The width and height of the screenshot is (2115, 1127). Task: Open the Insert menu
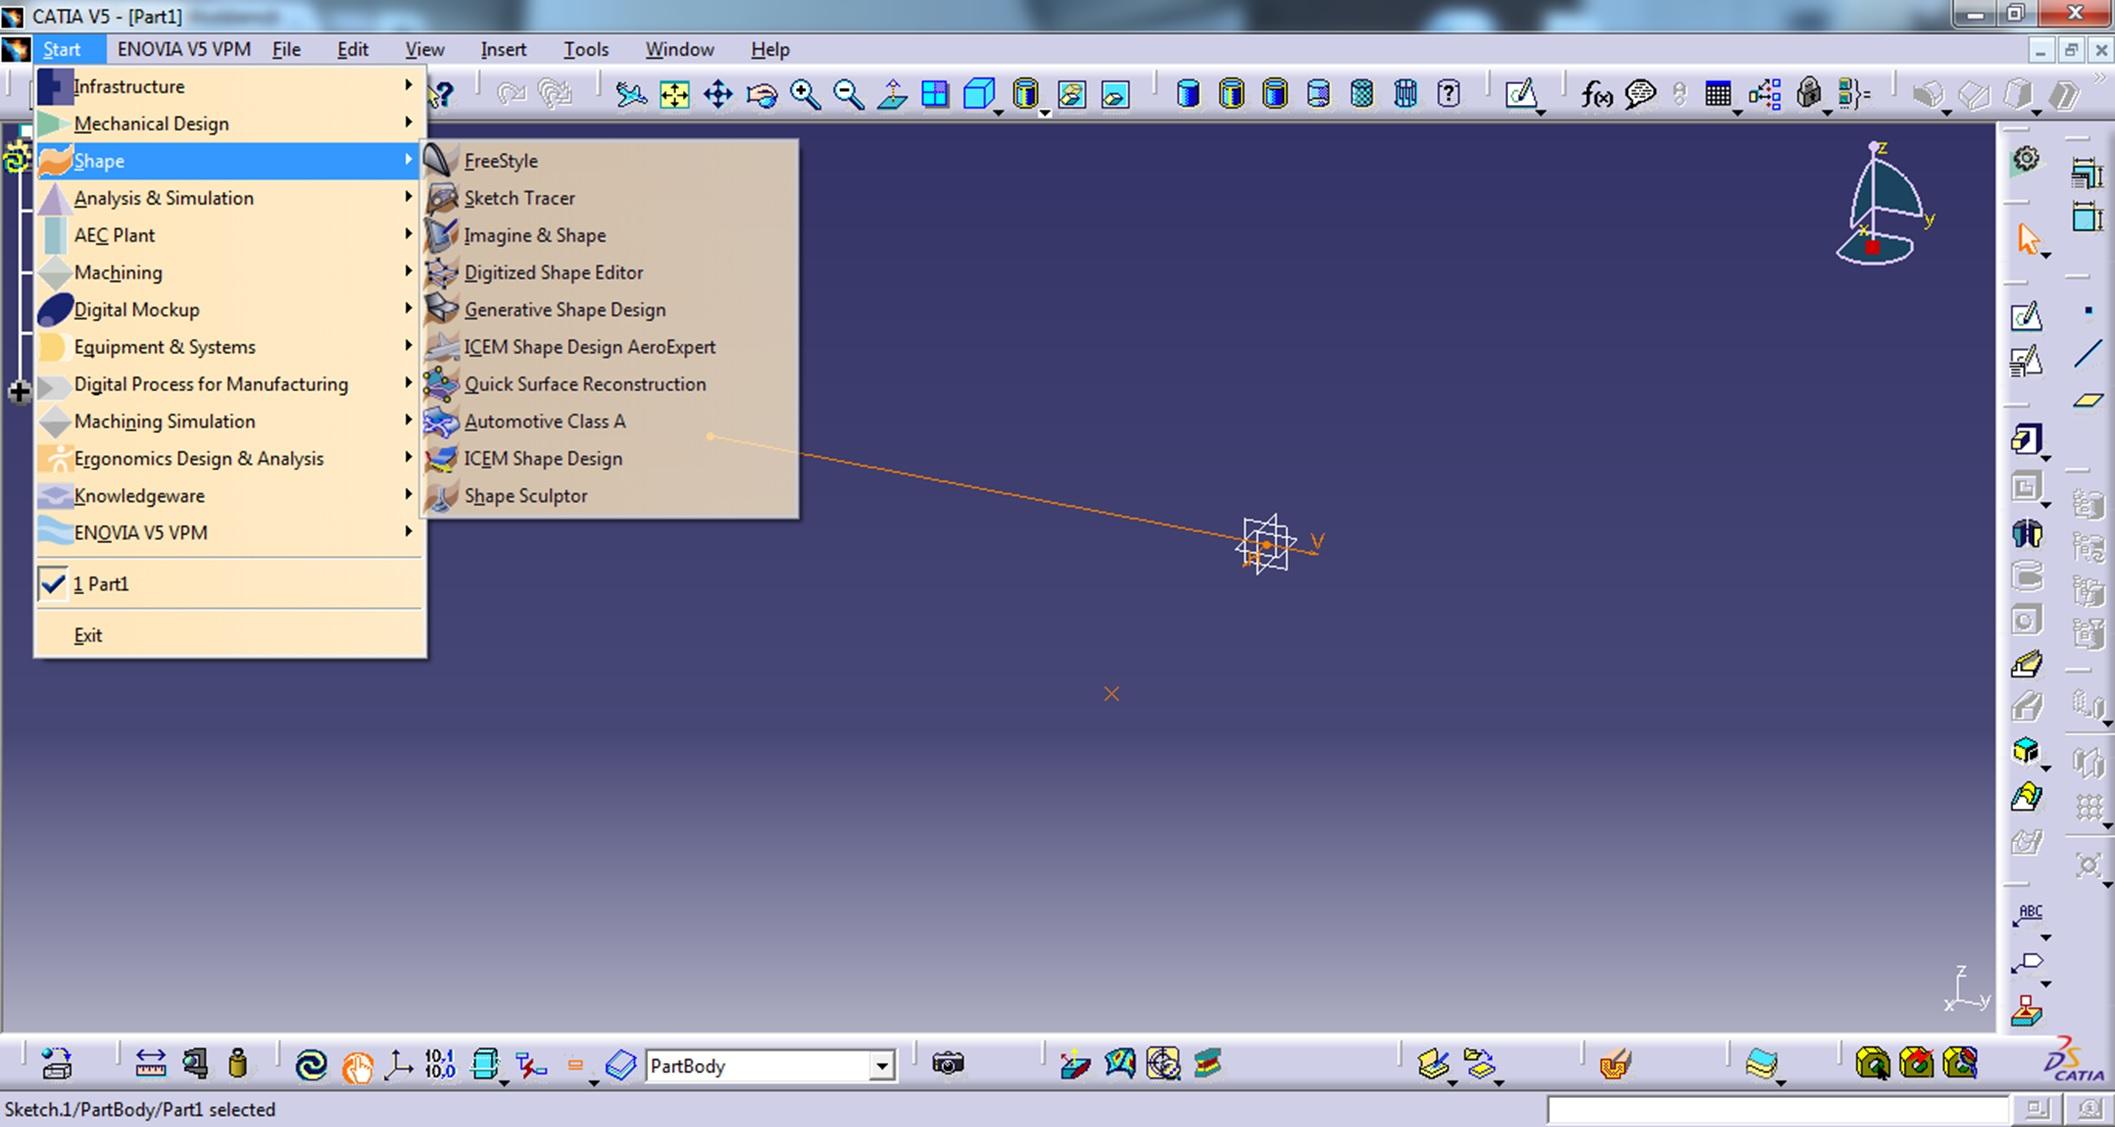(x=503, y=49)
